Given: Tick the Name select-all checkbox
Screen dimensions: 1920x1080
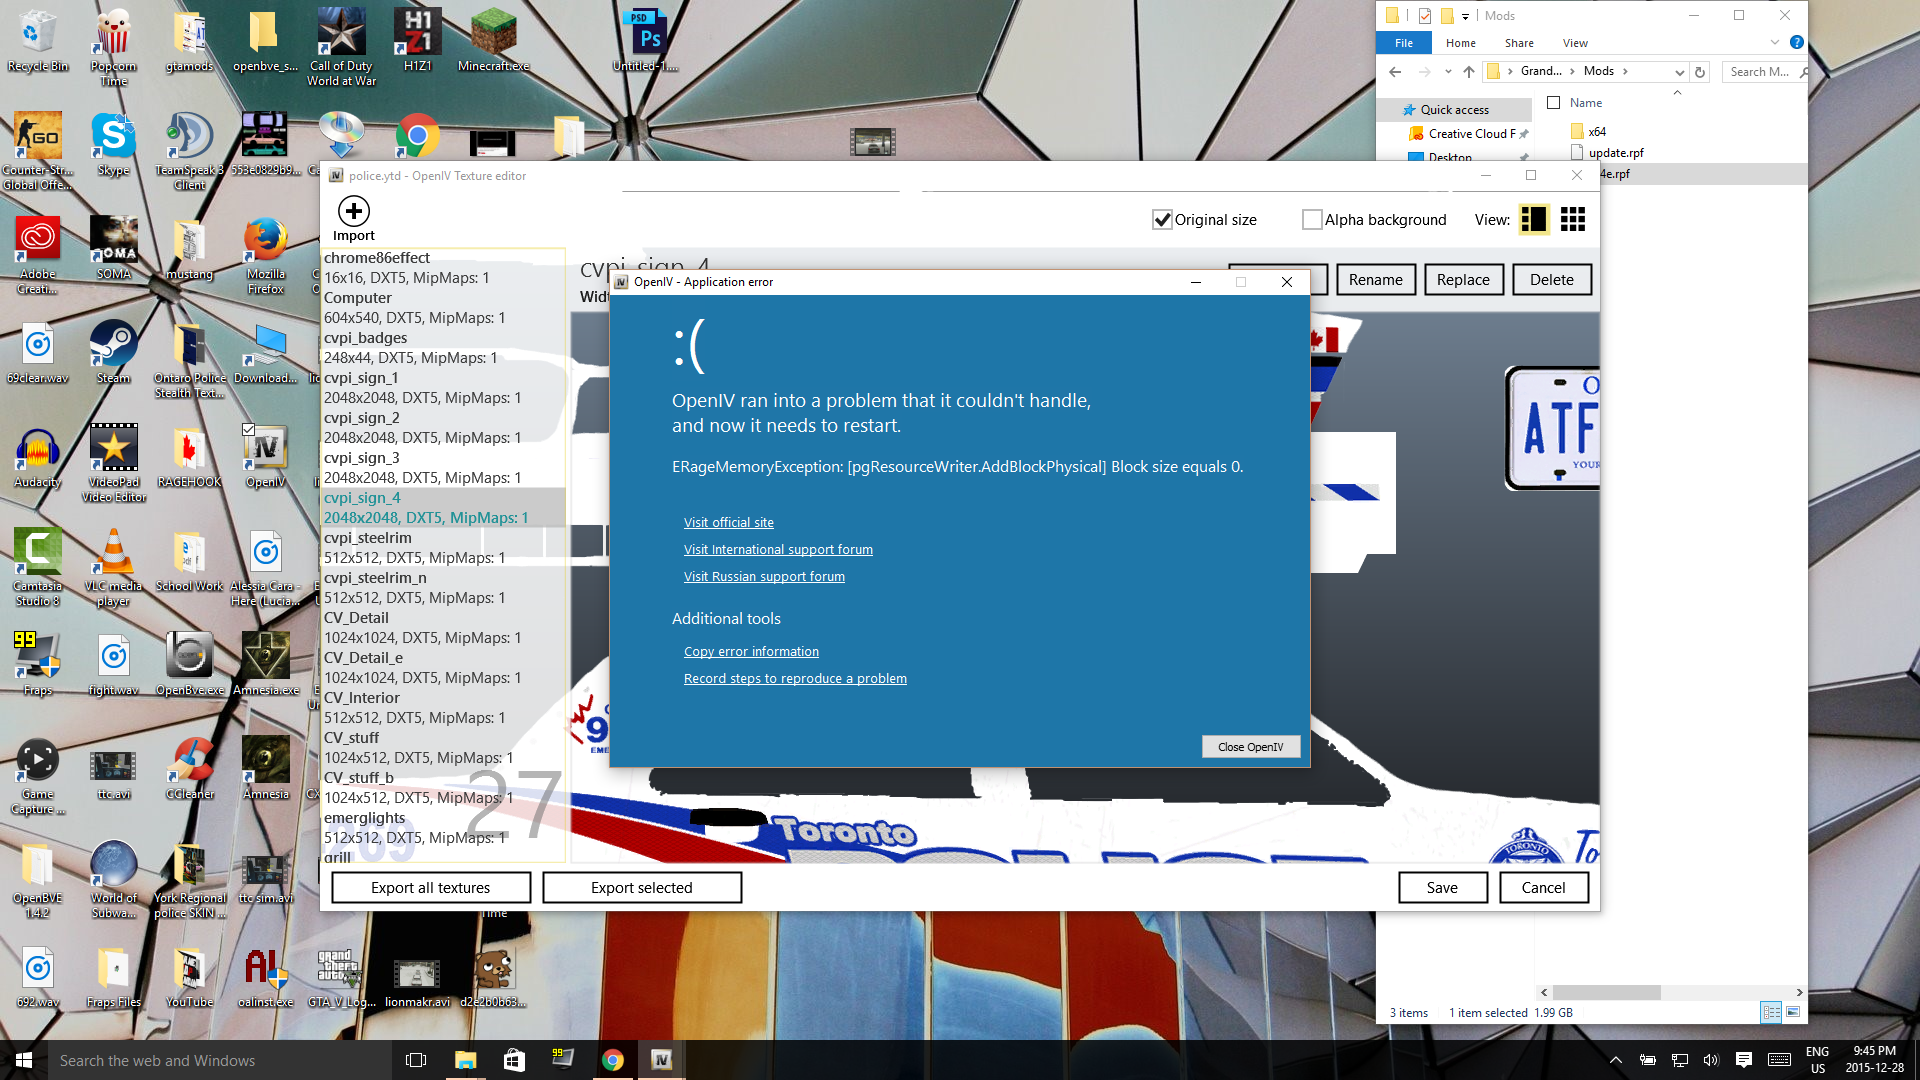Looking at the screenshot, I should click(1553, 103).
